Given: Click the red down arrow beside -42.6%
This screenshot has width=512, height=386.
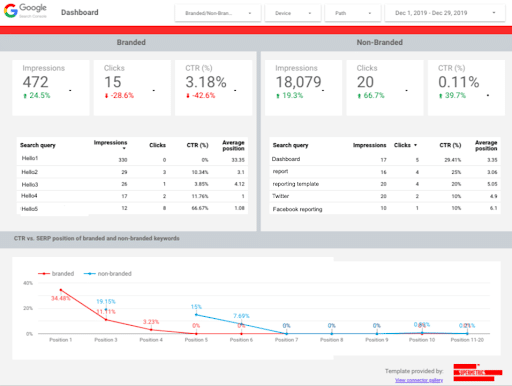Looking at the screenshot, I should 188,96.
